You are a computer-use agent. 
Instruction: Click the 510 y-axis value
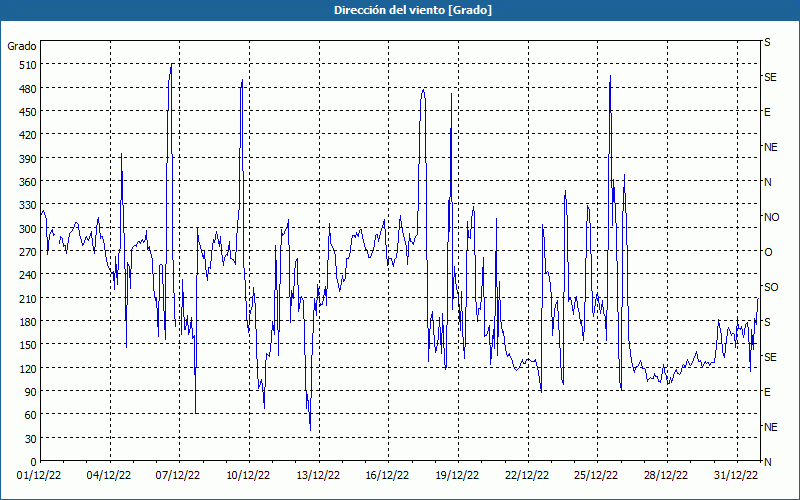(x=27, y=65)
